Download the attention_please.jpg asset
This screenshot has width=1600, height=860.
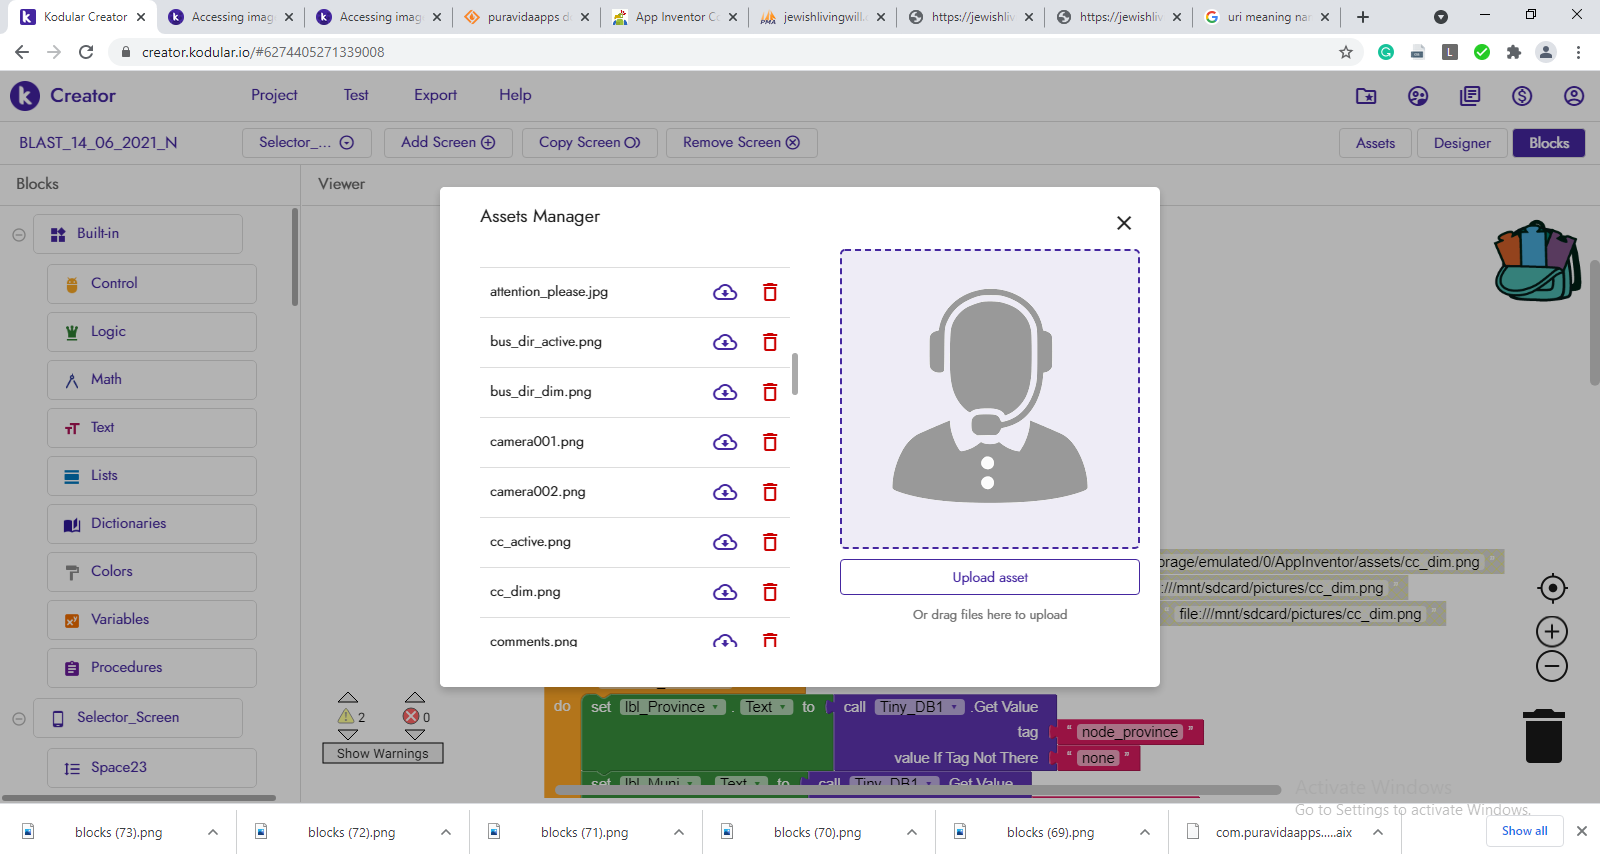click(725, 292)
